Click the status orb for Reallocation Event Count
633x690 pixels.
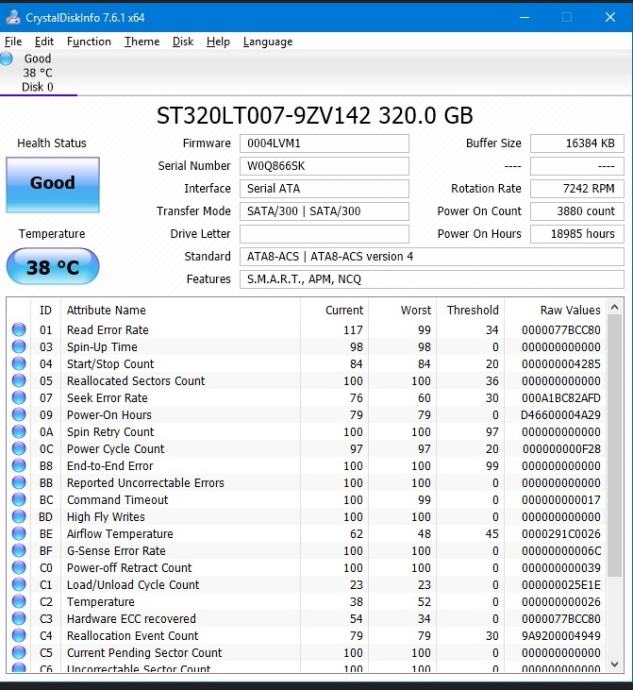pyautogui.click(x=19, y=635)
